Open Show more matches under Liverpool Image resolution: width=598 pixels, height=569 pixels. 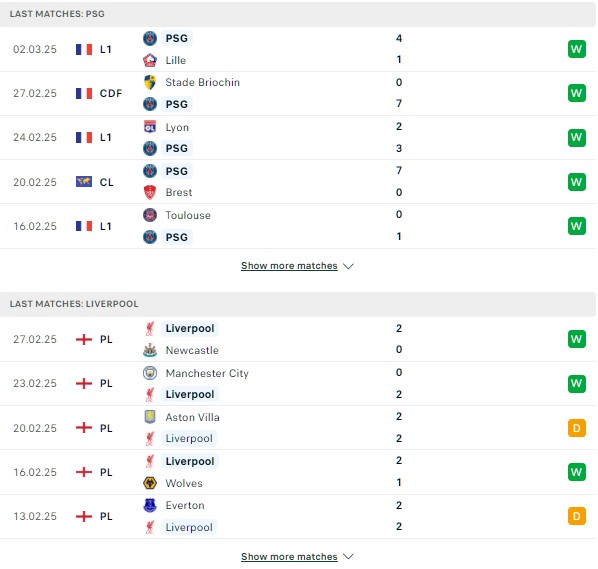(x=289, y=557)
